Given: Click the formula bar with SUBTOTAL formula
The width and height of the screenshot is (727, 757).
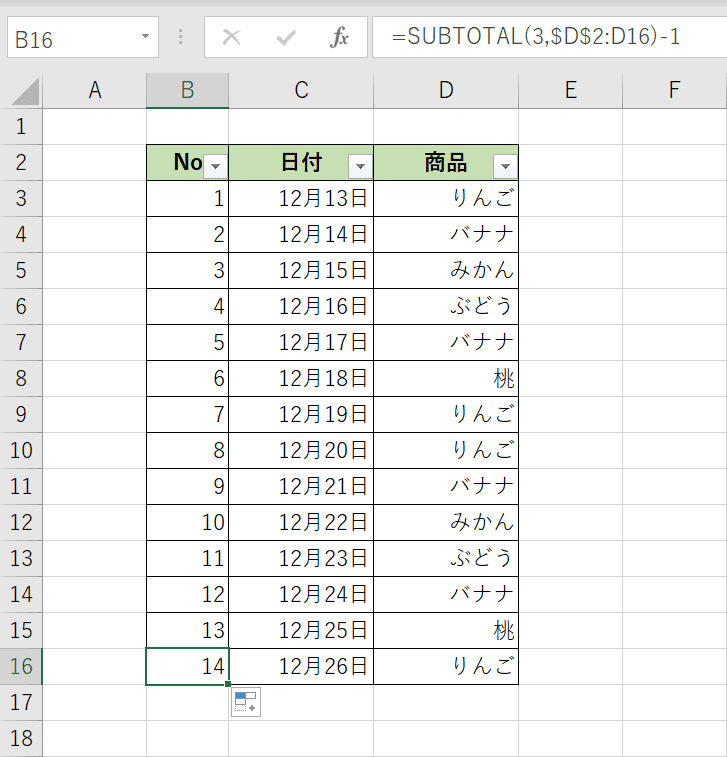Looking at the screenshot, I should coord(549,37).
